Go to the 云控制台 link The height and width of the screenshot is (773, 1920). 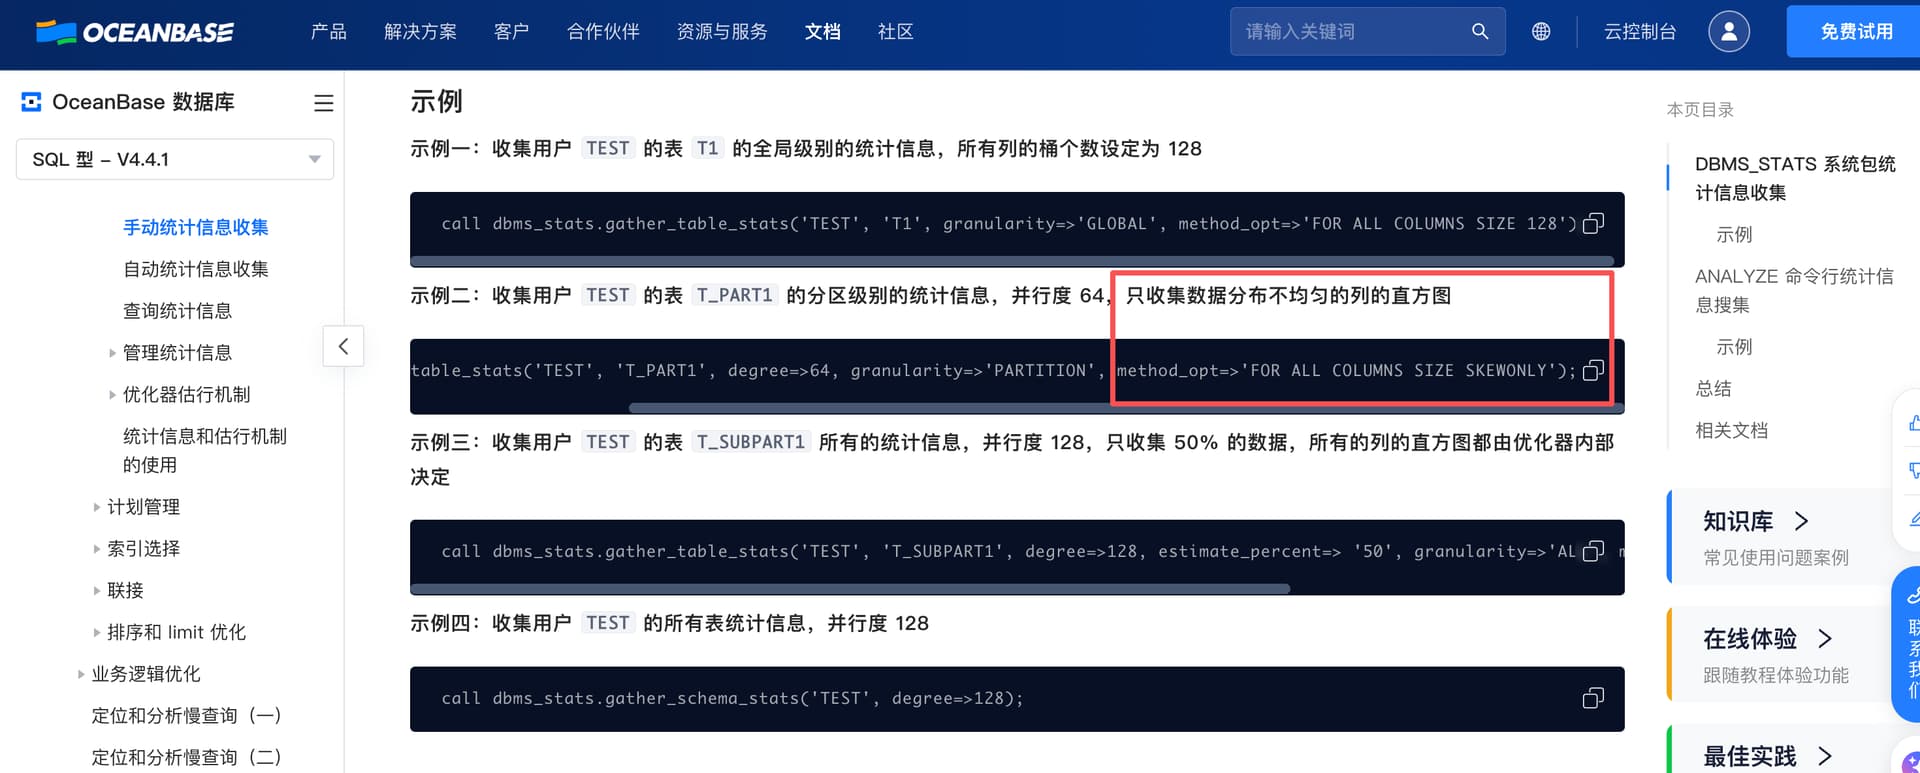[1639, 32]
